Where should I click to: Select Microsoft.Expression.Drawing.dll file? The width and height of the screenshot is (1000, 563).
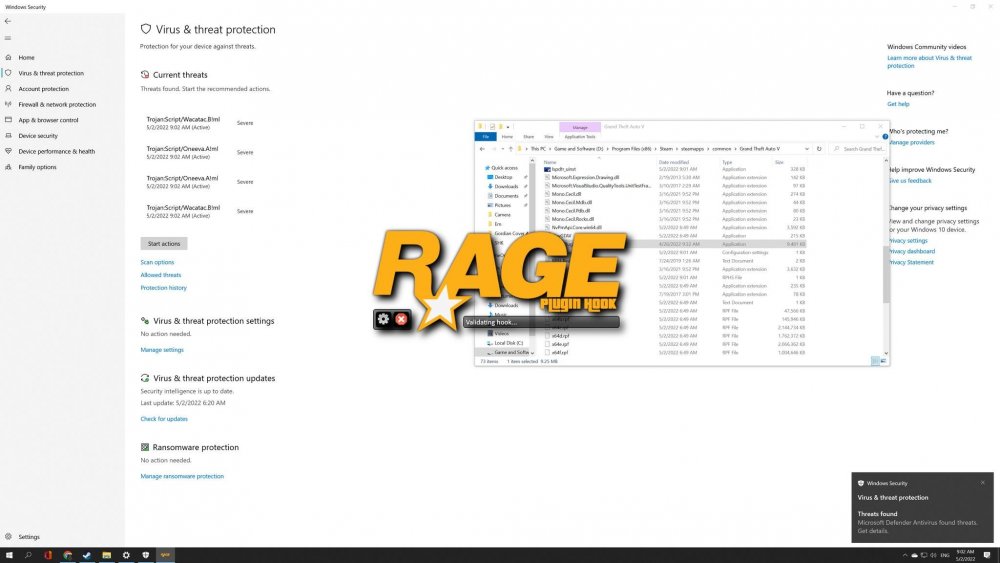(x=585, y=177)
